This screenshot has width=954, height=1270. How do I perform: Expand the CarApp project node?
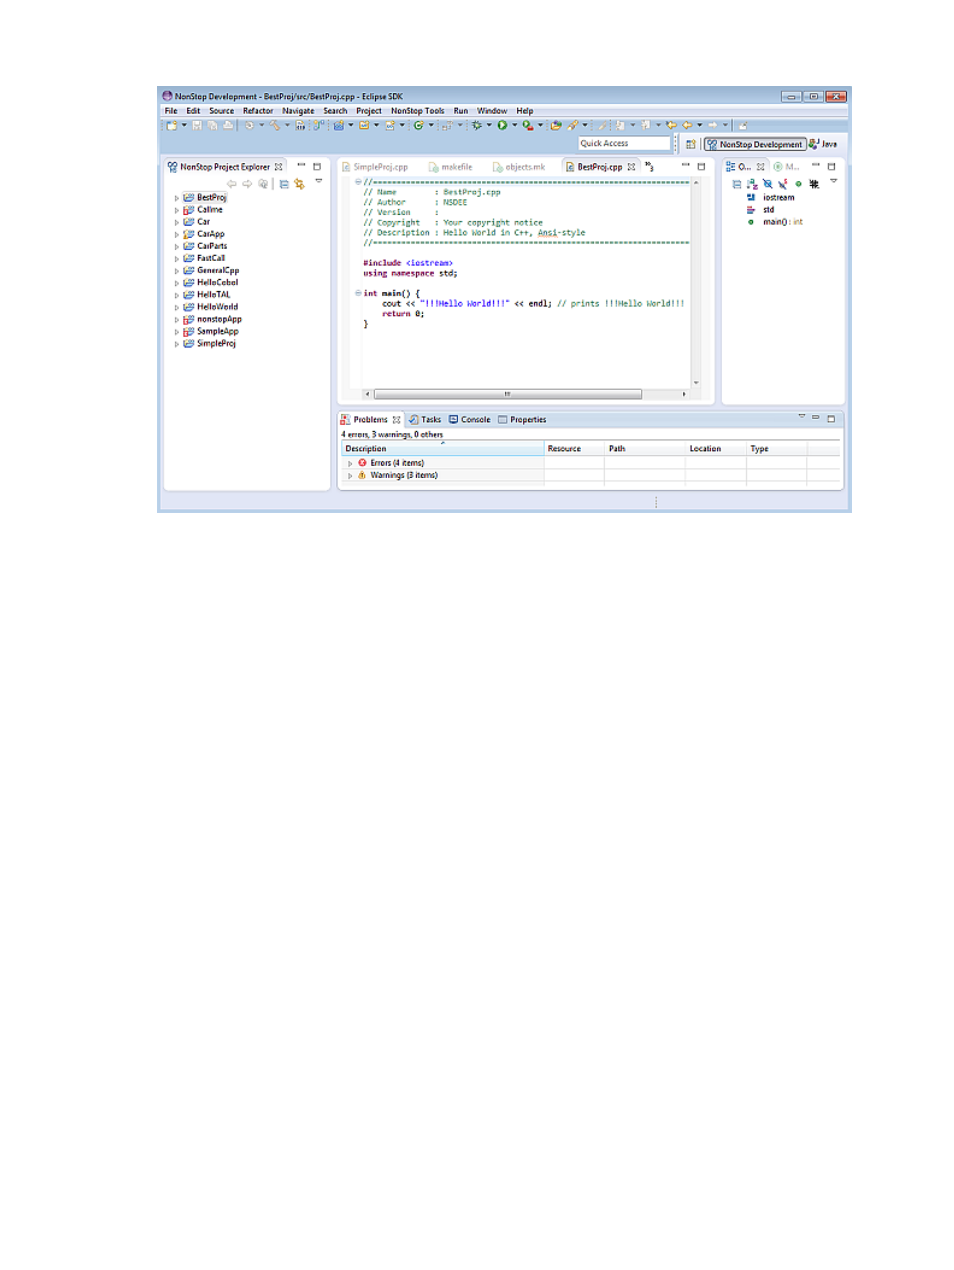[177, 234]
